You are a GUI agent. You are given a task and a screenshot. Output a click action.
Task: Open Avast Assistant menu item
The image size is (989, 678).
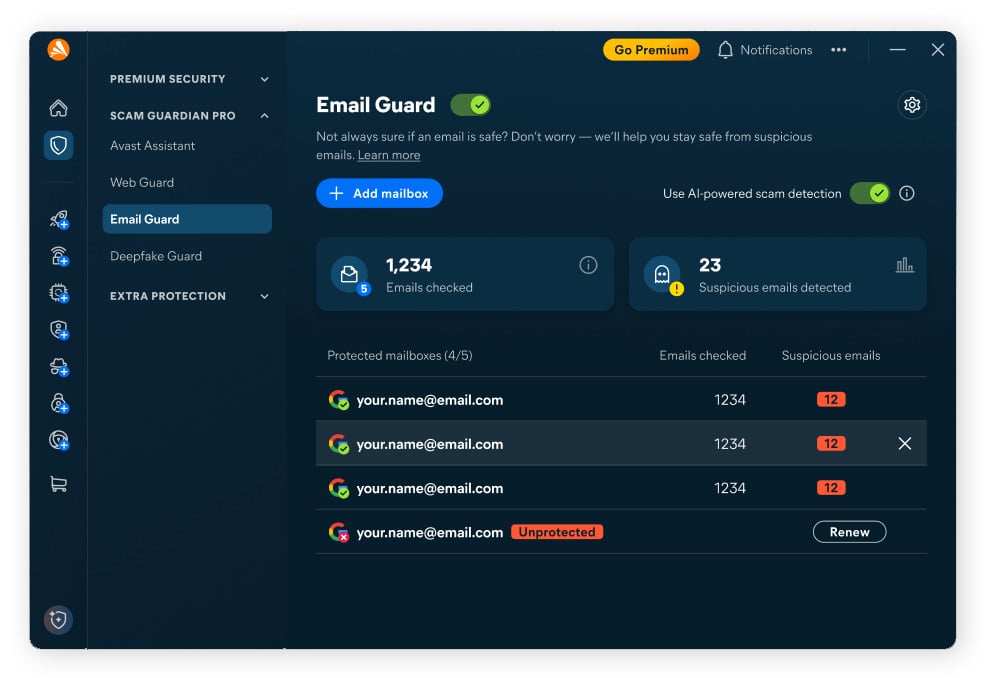tap(152, 146)
